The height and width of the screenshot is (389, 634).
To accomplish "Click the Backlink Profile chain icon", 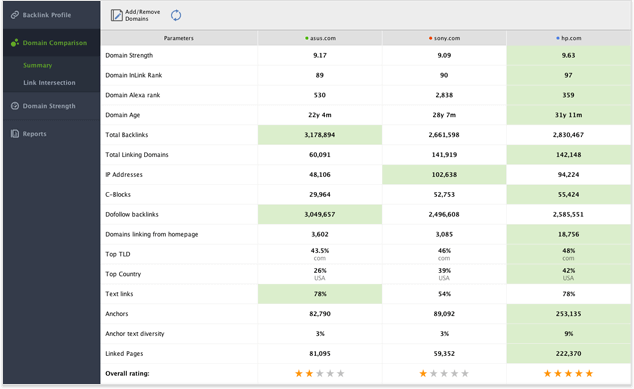I will click(x=15, y=15).
